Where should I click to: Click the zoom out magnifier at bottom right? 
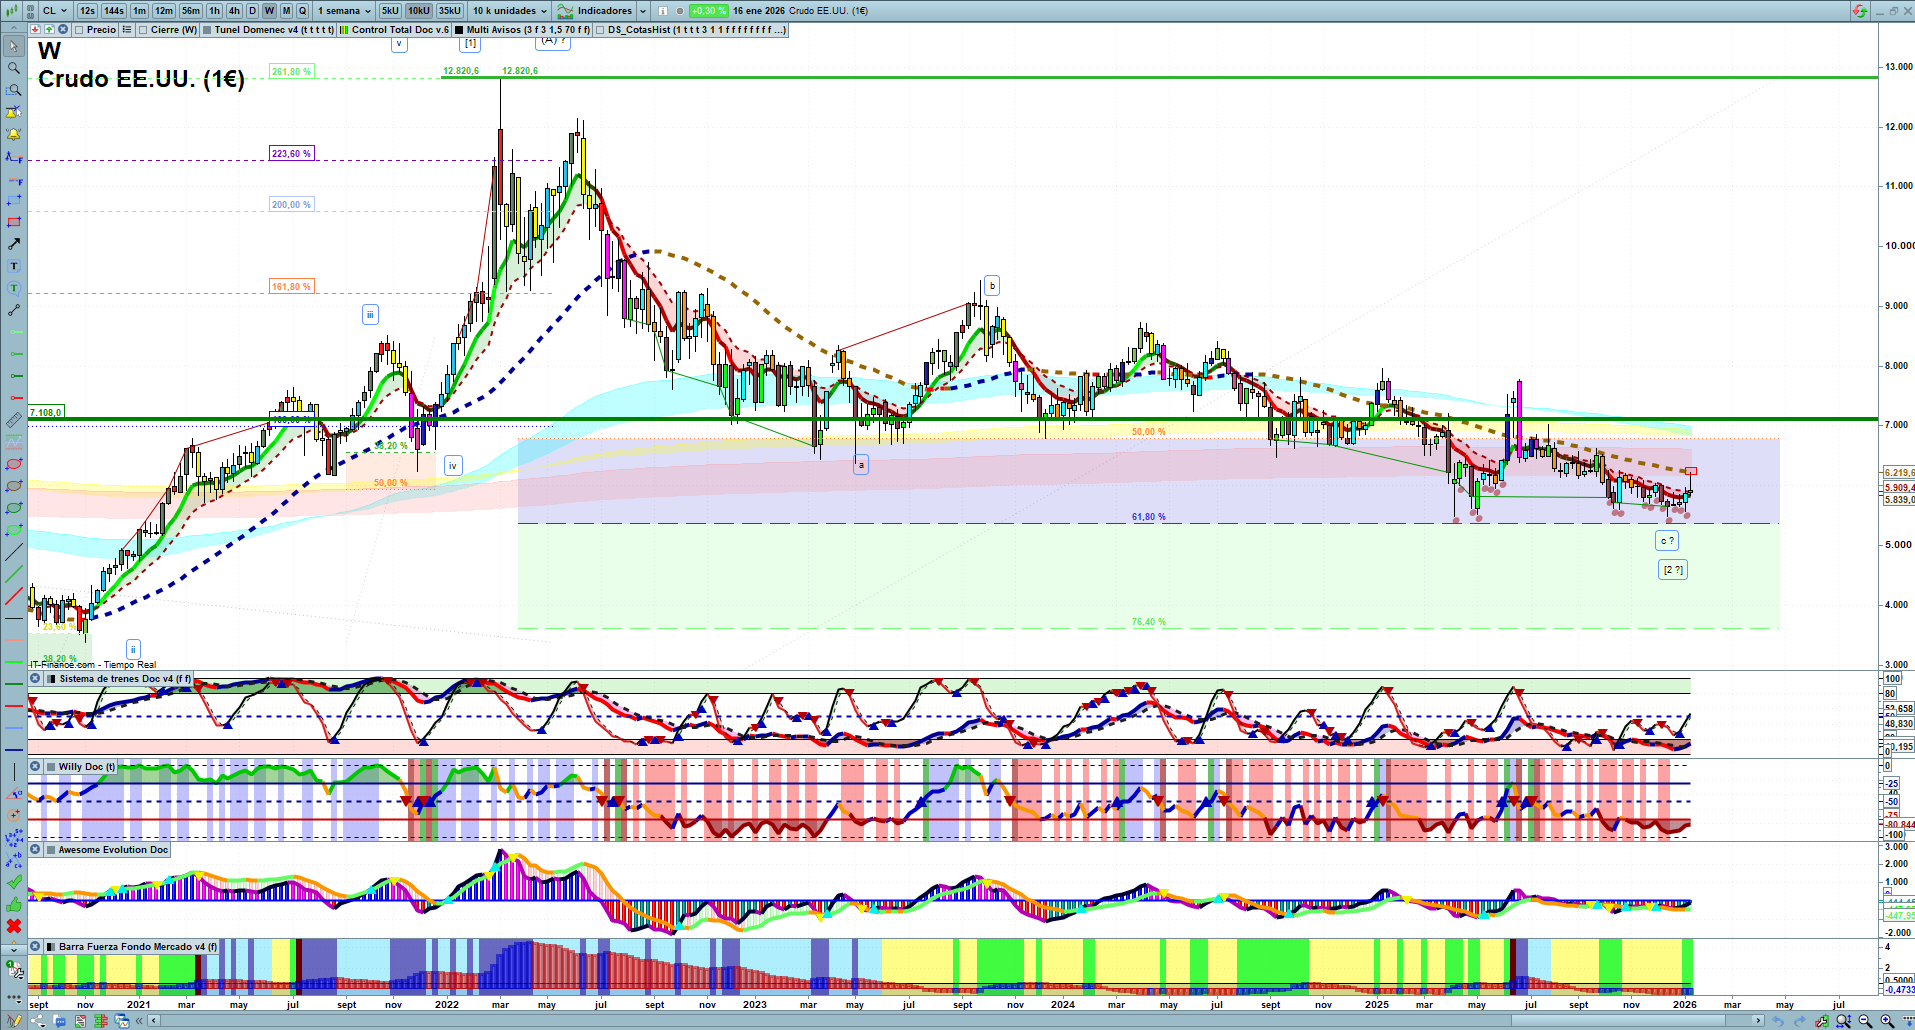click(x=1865, y=1021)
